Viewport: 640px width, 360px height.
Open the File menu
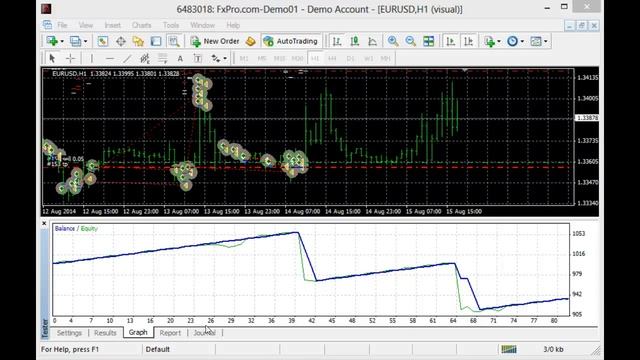coord(62,25)
